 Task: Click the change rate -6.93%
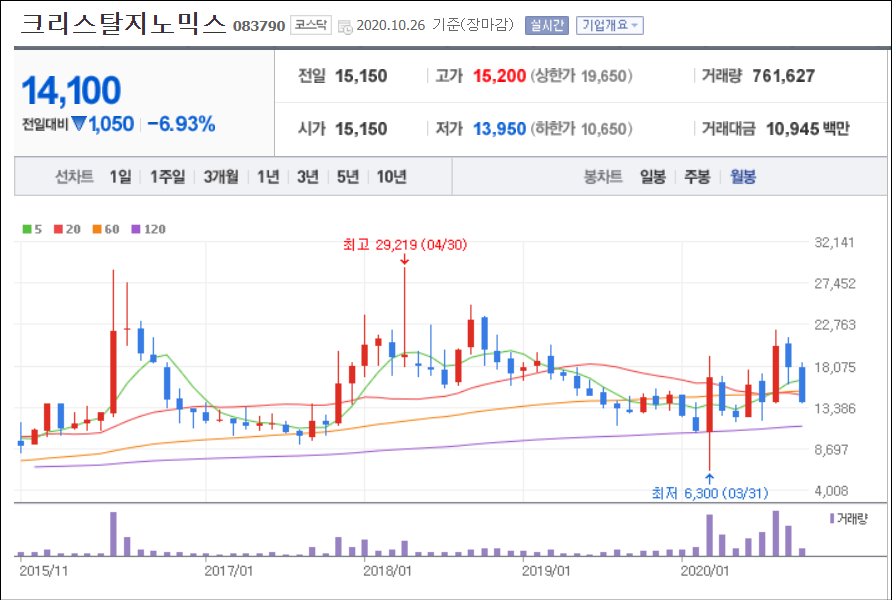[x=181, y=124]
